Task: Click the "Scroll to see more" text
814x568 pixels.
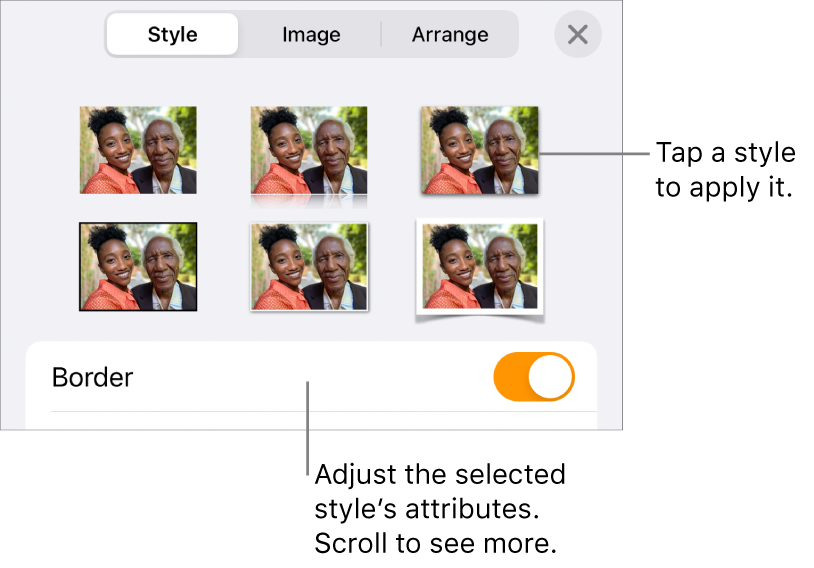Action: coord(434,543)
